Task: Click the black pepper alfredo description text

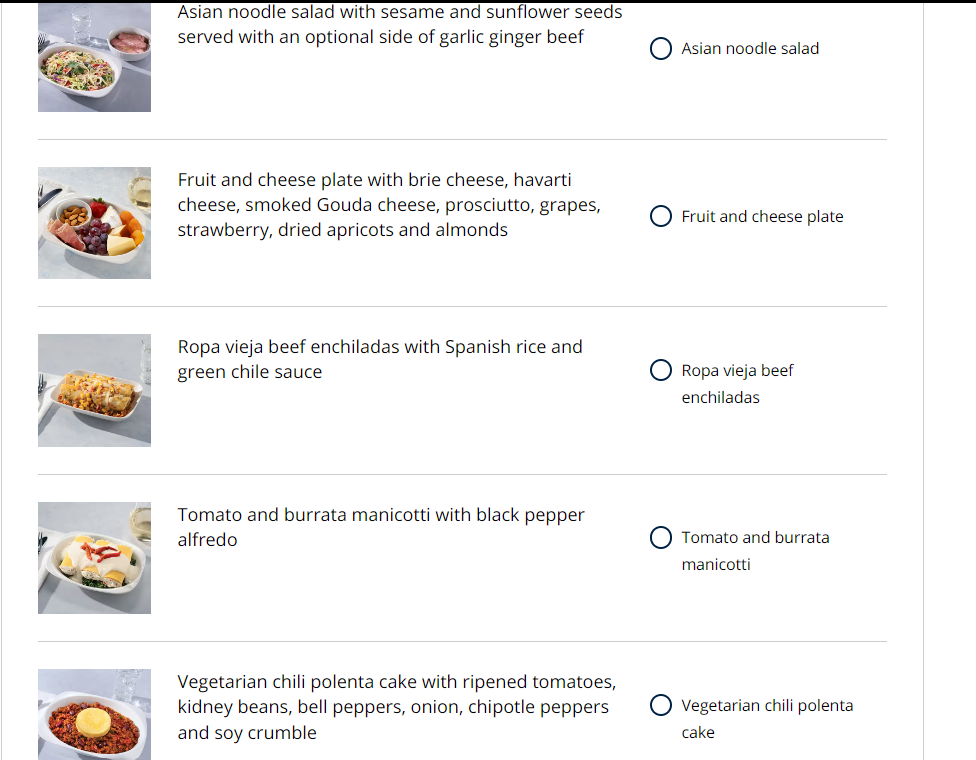Action: tap(380, 527)
